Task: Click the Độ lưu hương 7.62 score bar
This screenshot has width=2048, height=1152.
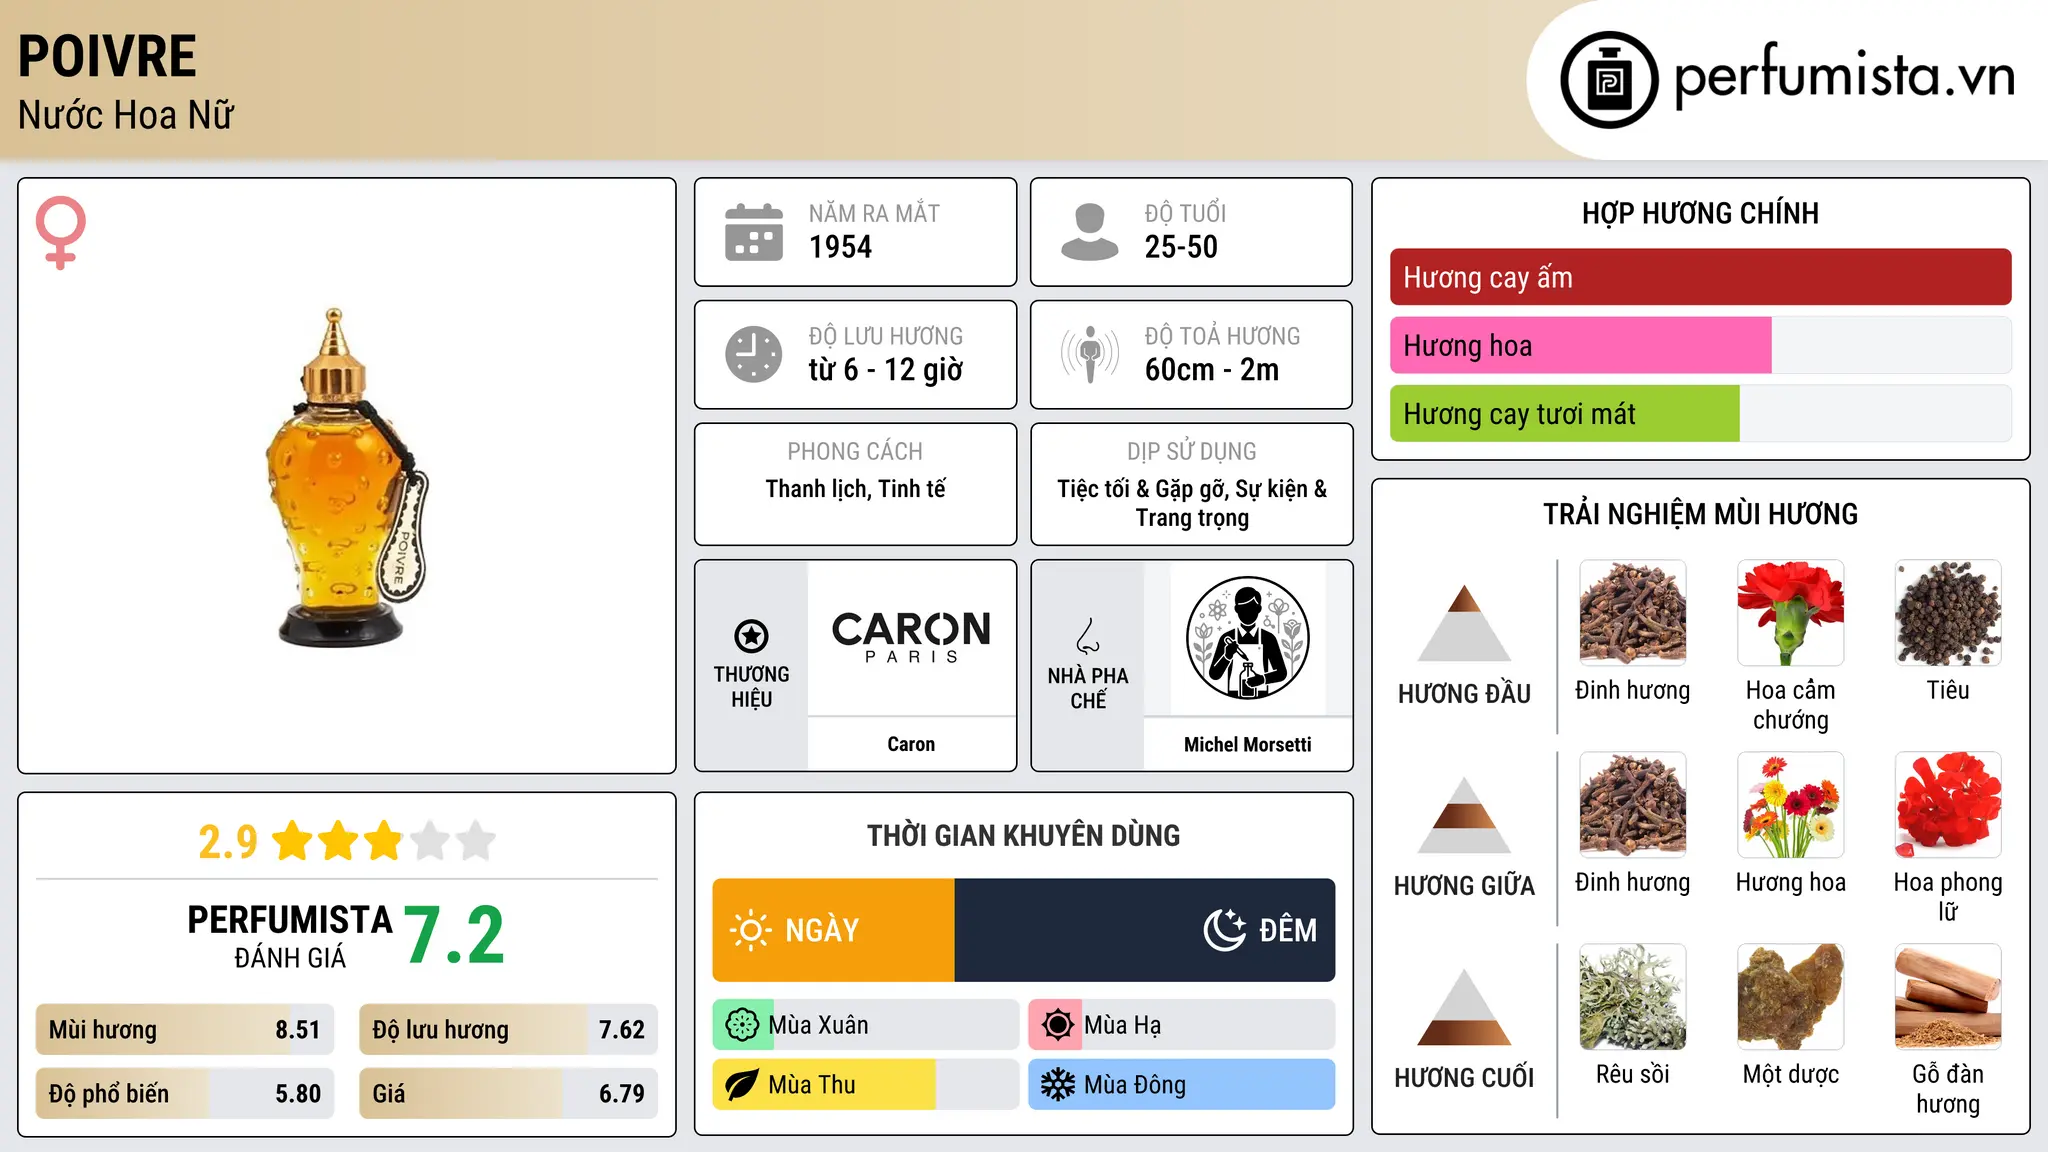Action: tap(508, 1030)
